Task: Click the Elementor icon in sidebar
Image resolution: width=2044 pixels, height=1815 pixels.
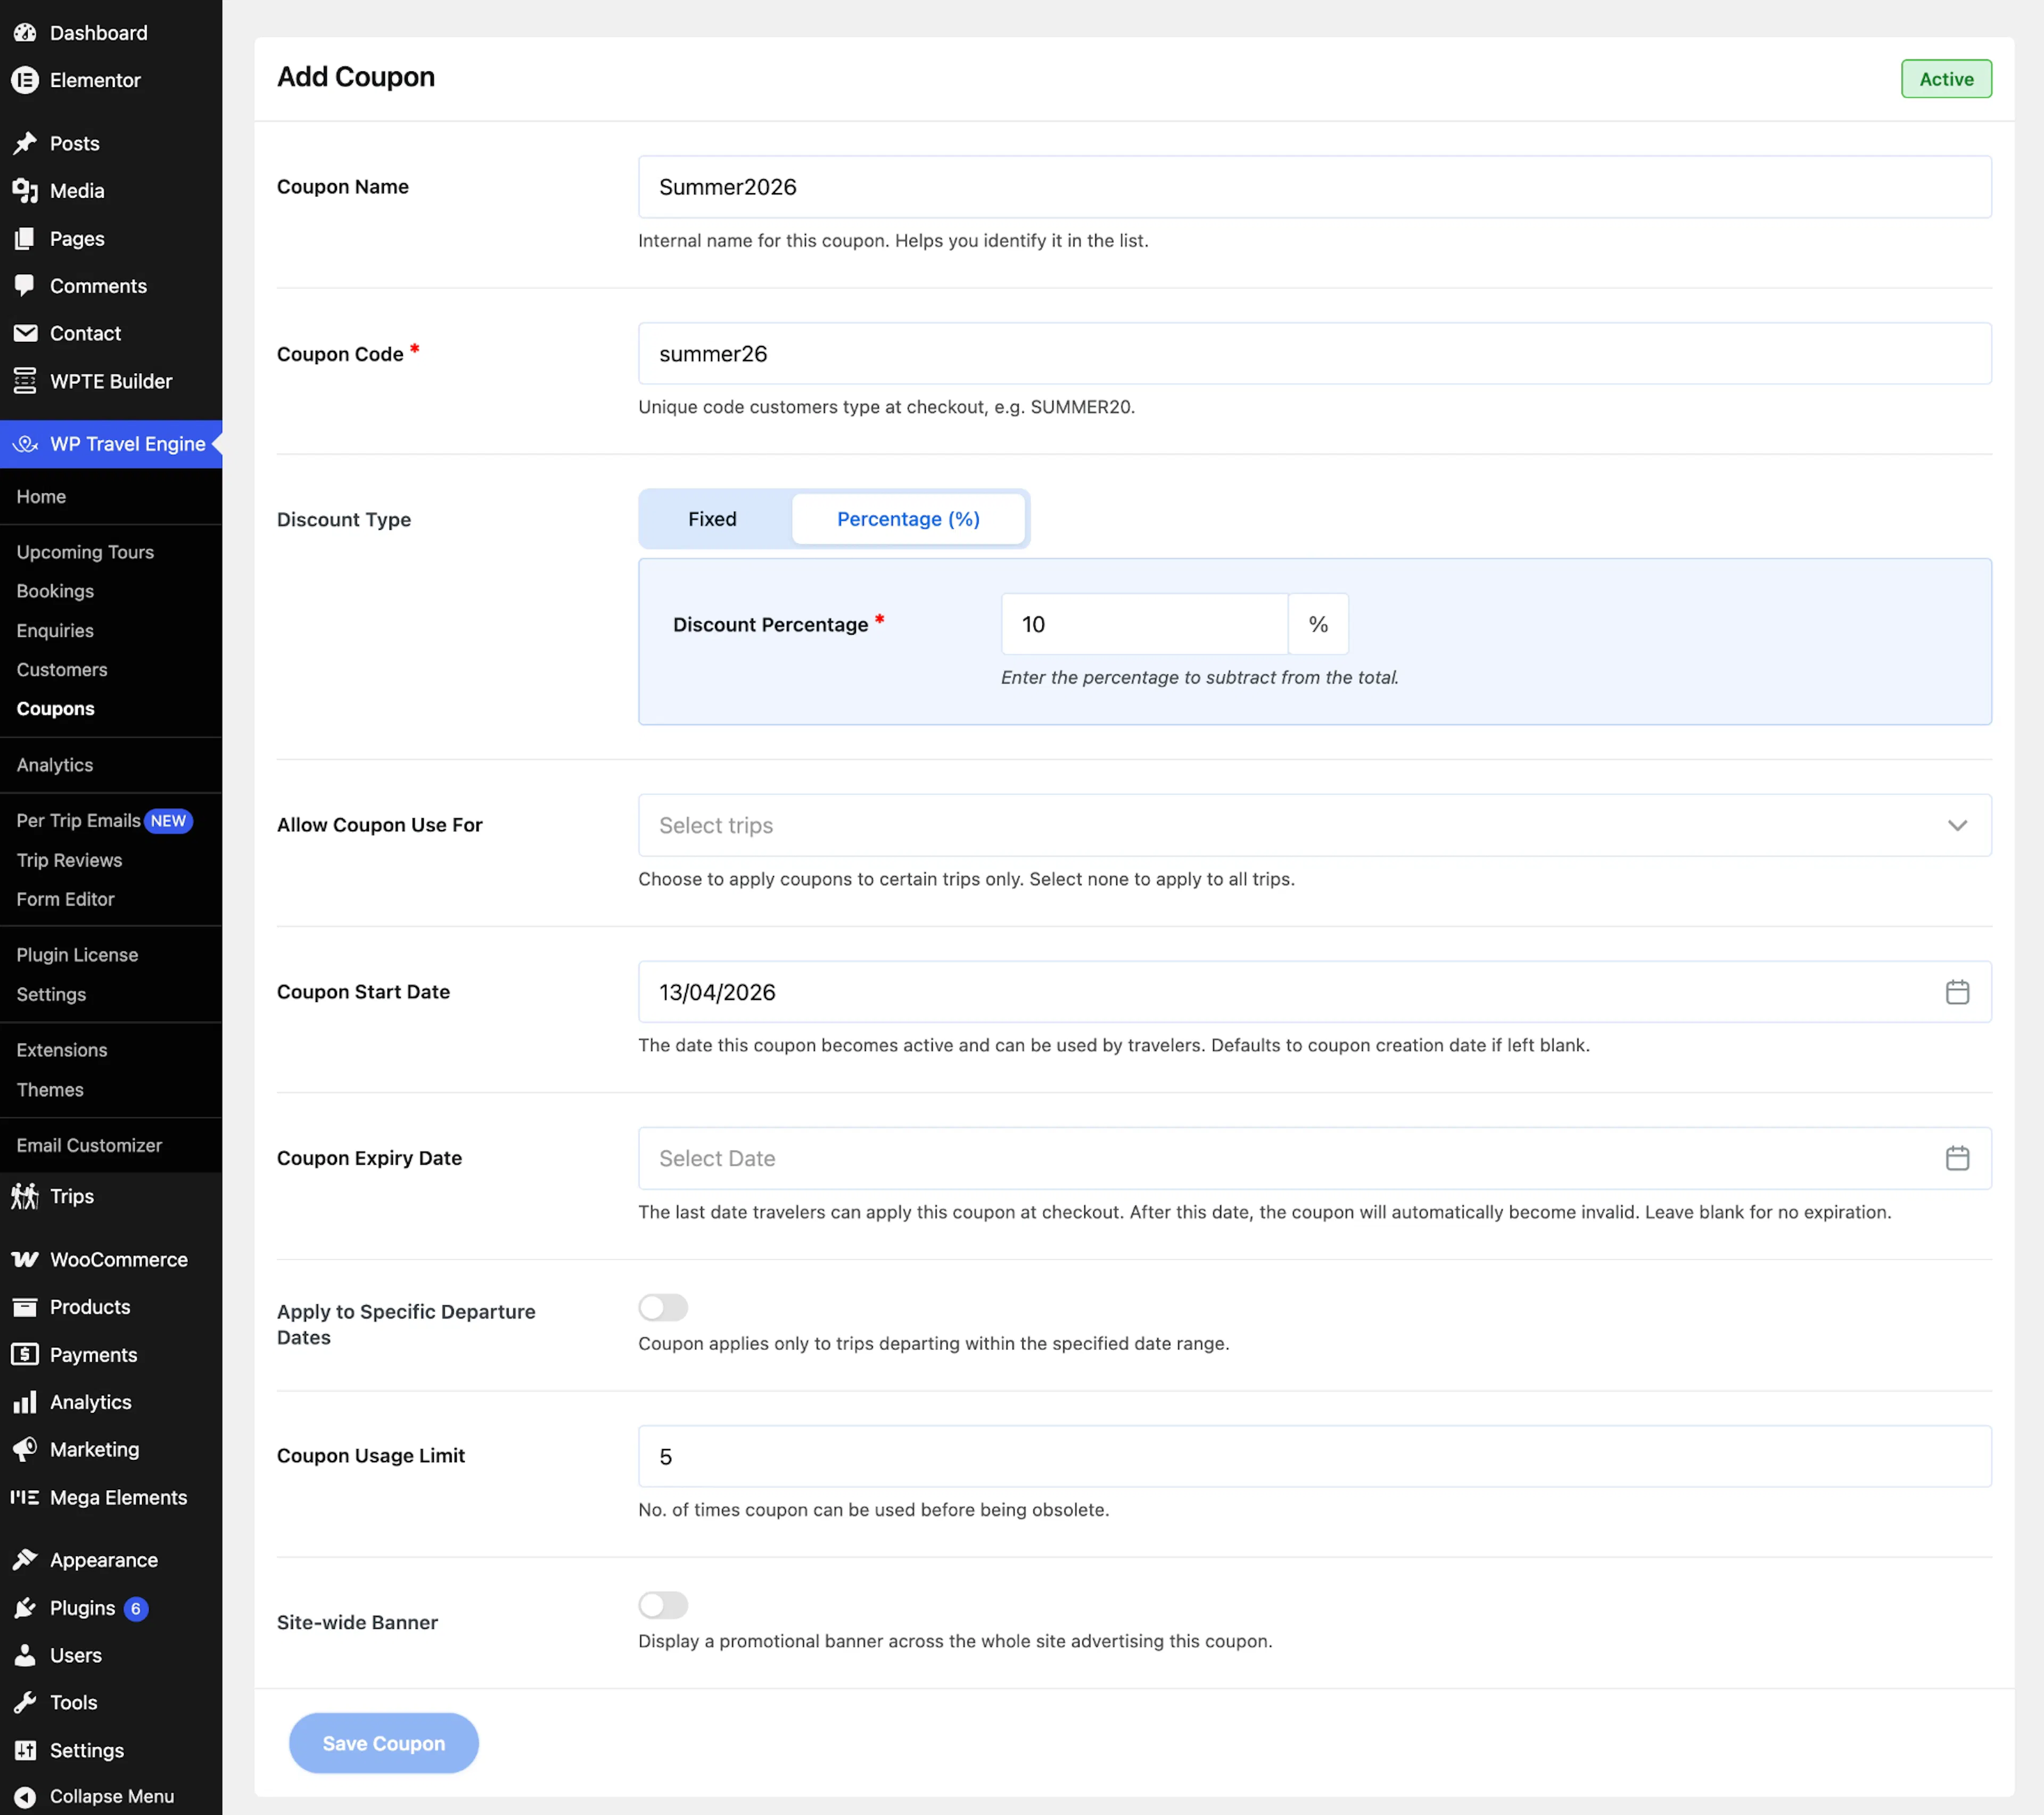Action: click(25, 80)
